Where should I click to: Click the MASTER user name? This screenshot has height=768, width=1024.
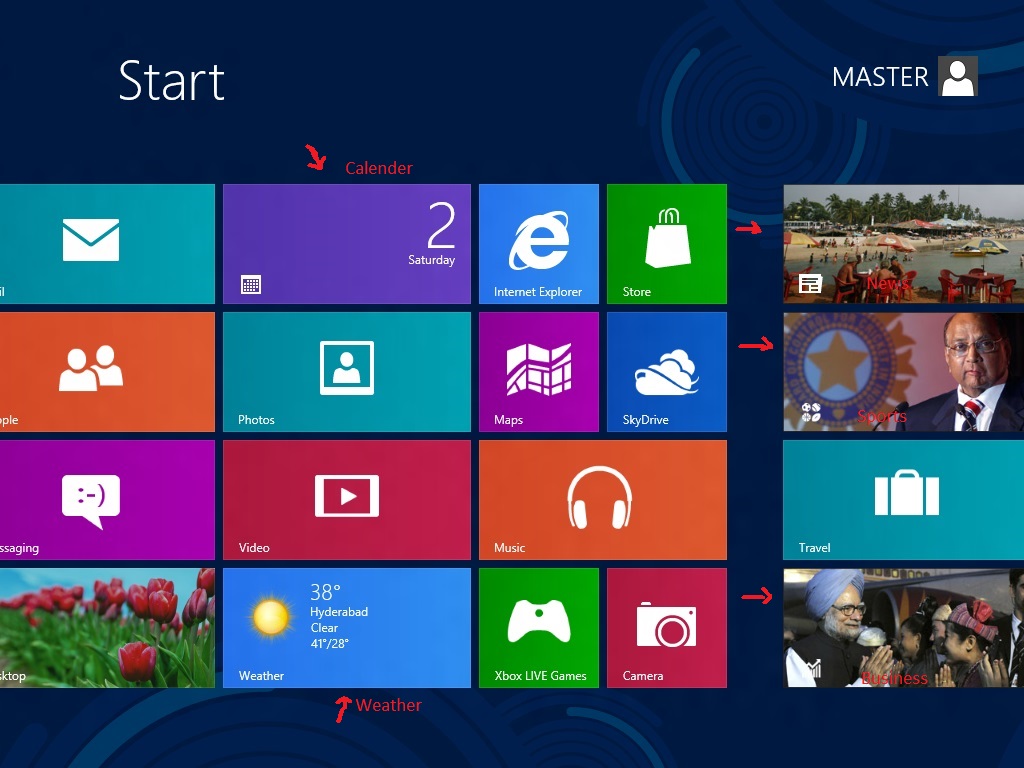[x=880, y=77]
